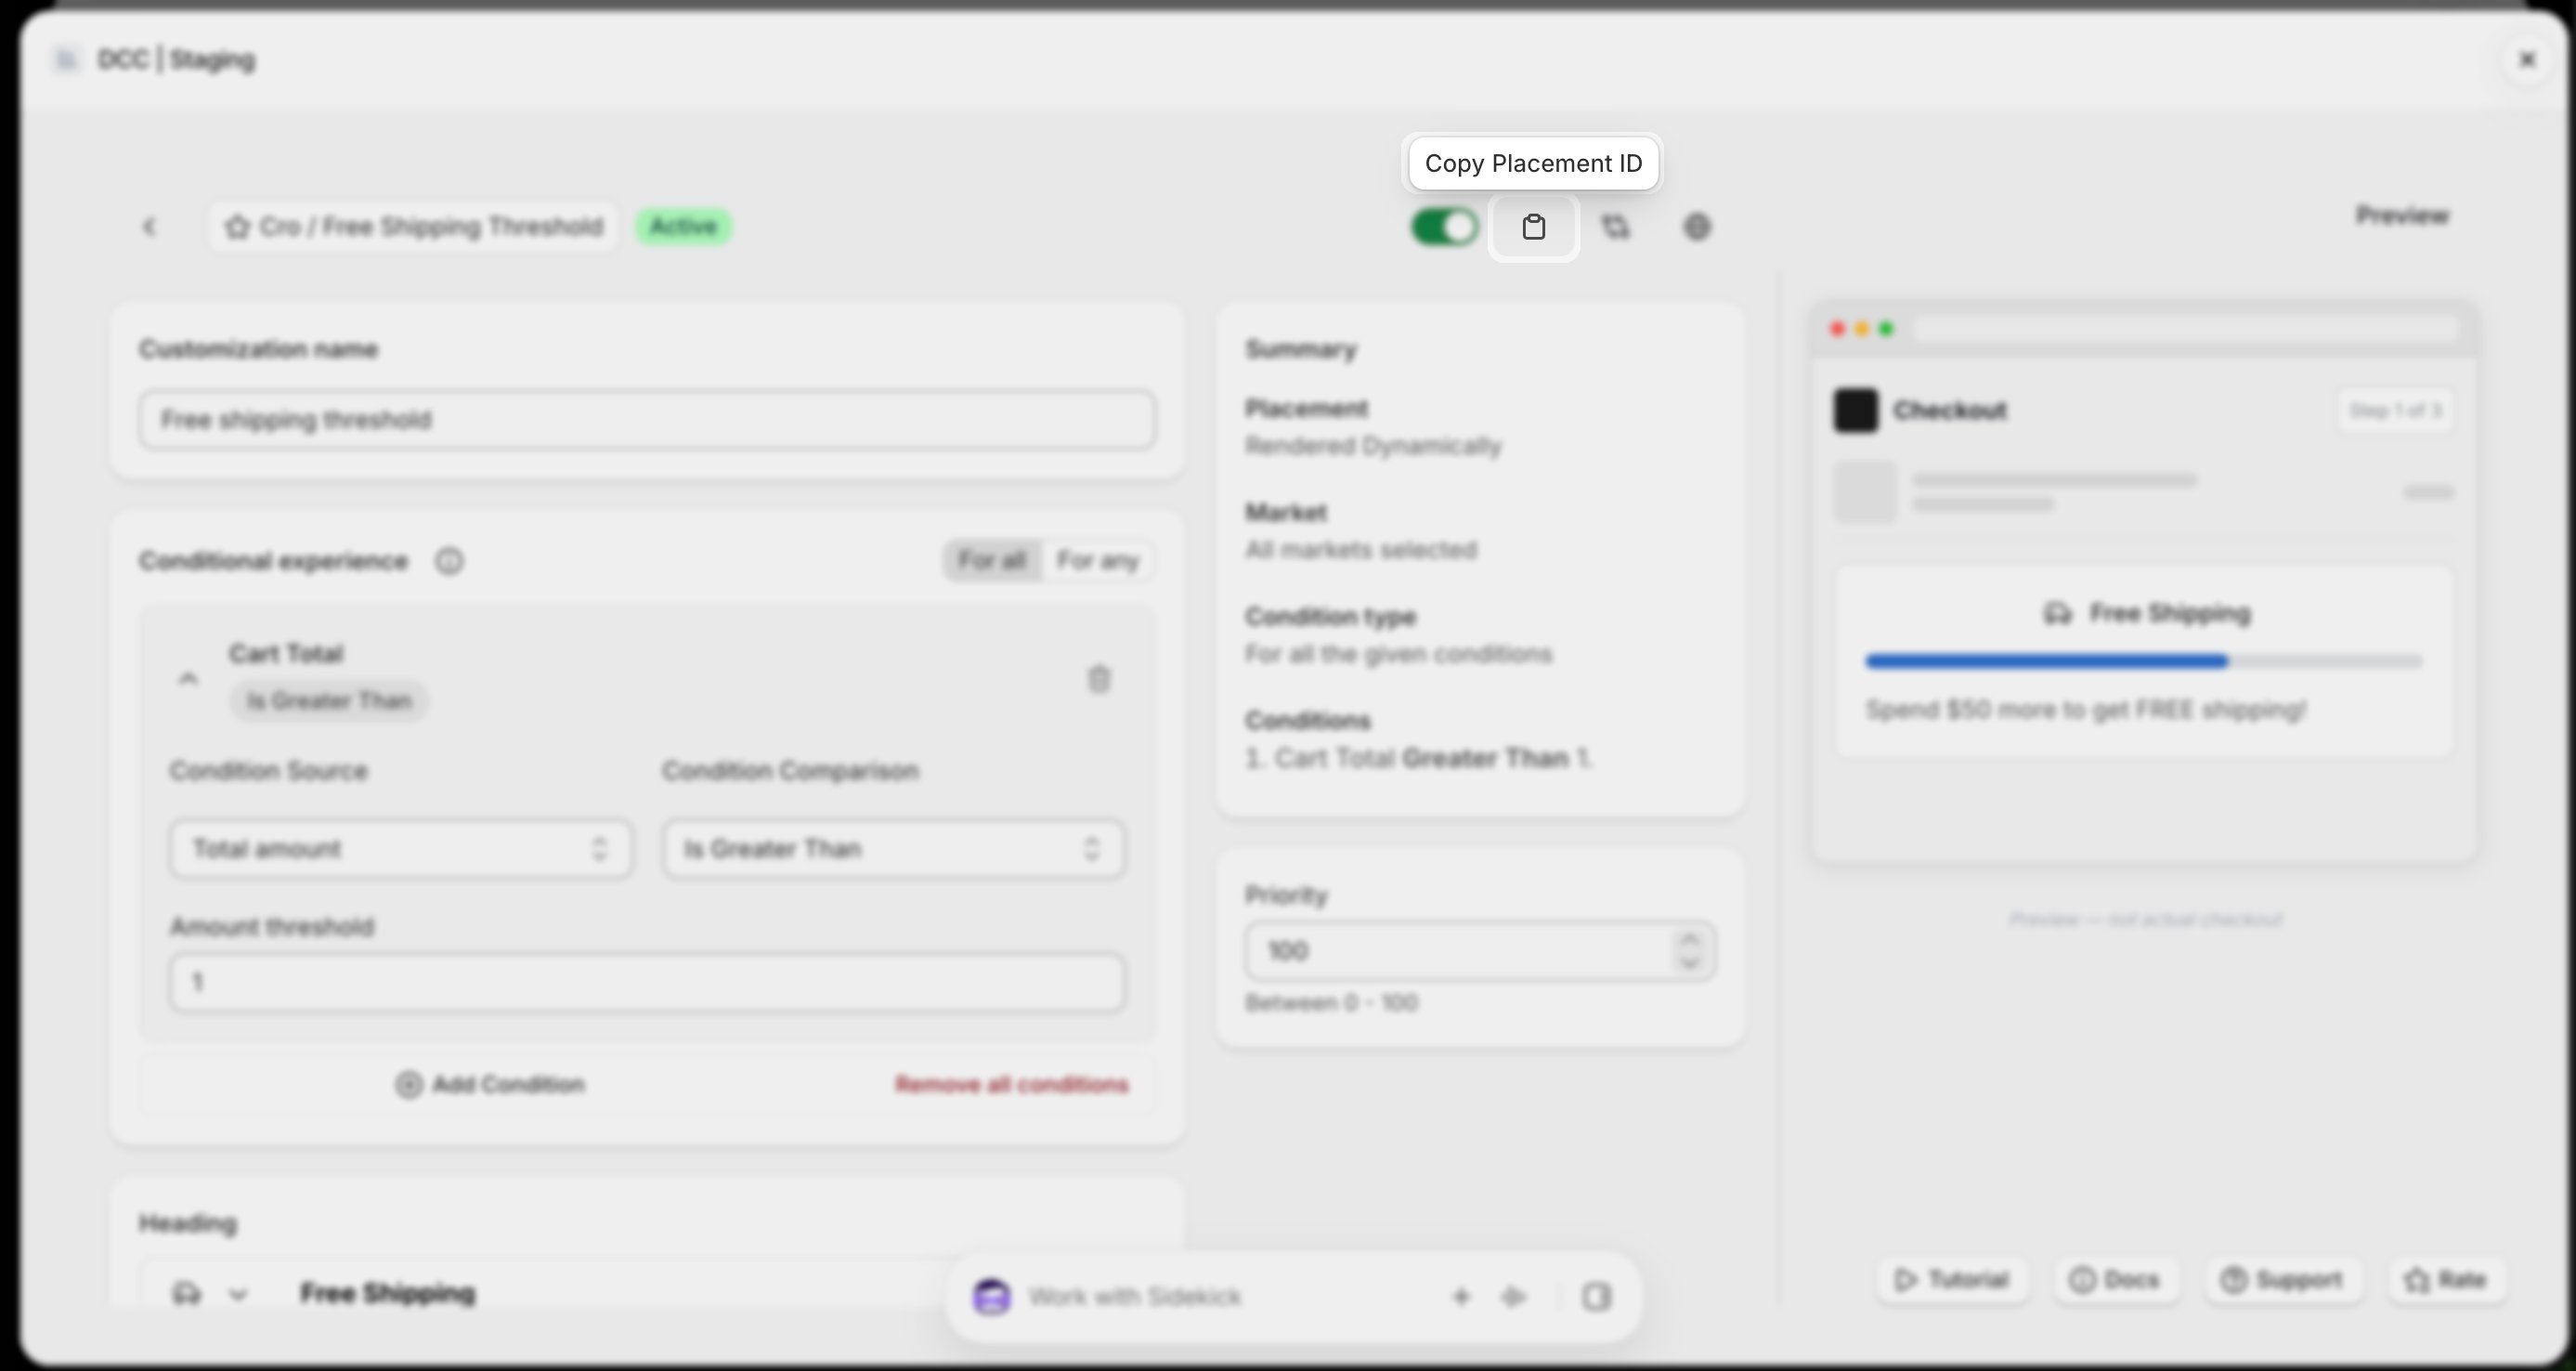
Task: Click the Sidekick avatar icon
Action: (991, 1297)
